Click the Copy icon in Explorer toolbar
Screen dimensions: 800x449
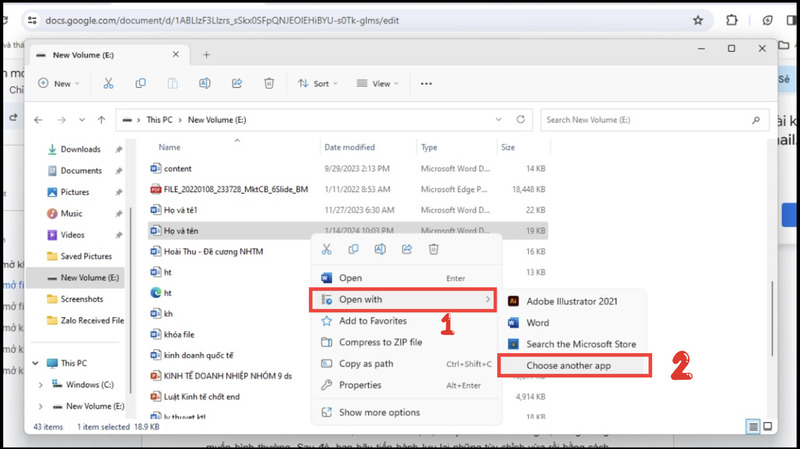(x=140, y=83)
